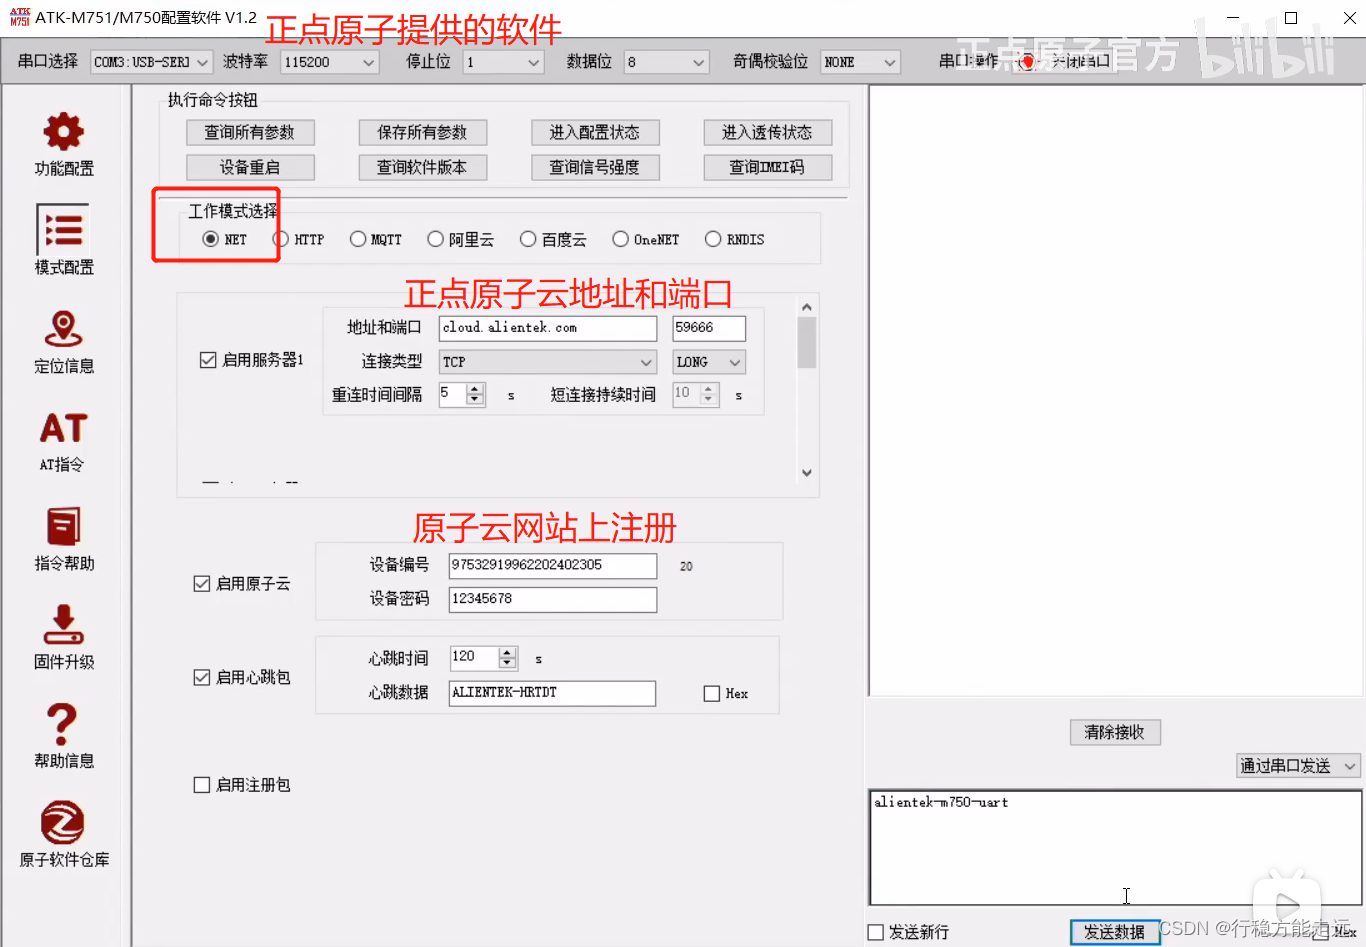Select the 阿里云 working mode
Screen dimensions: 1366x947
435,239
